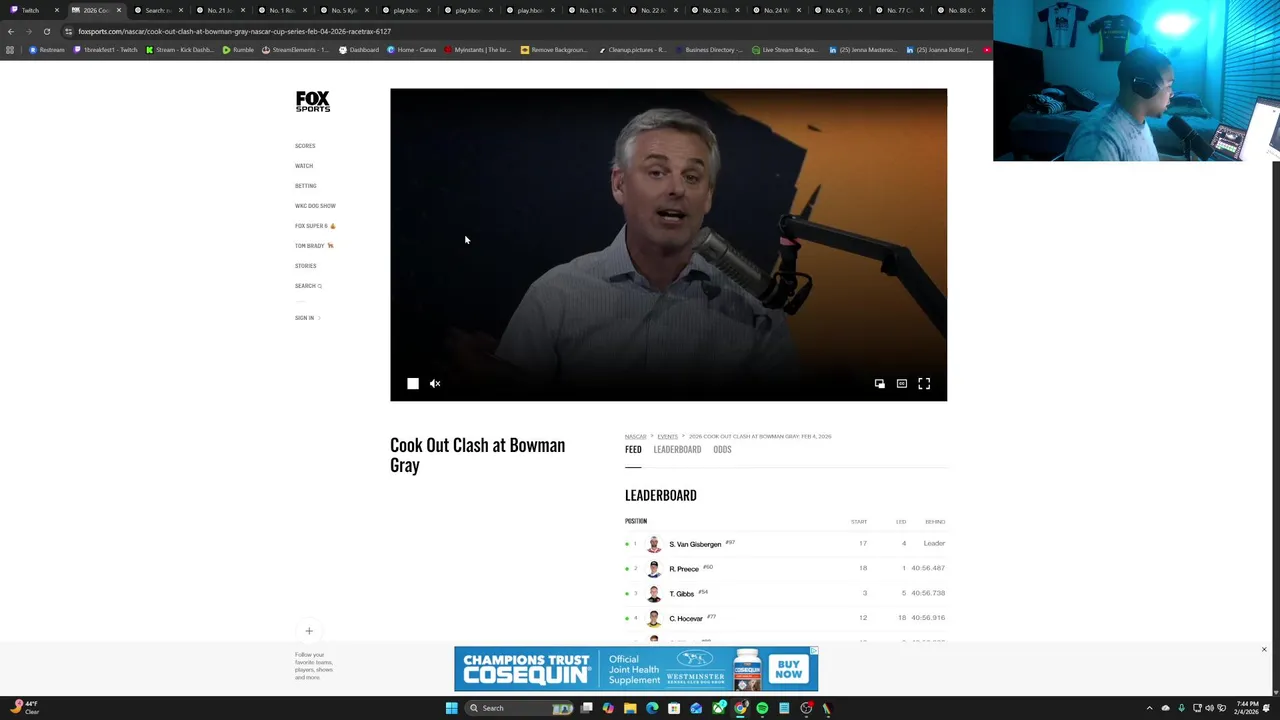Screen dimensions: 1280x720
Task: Open driver T. Gibbs row
Action: point(785,593)
